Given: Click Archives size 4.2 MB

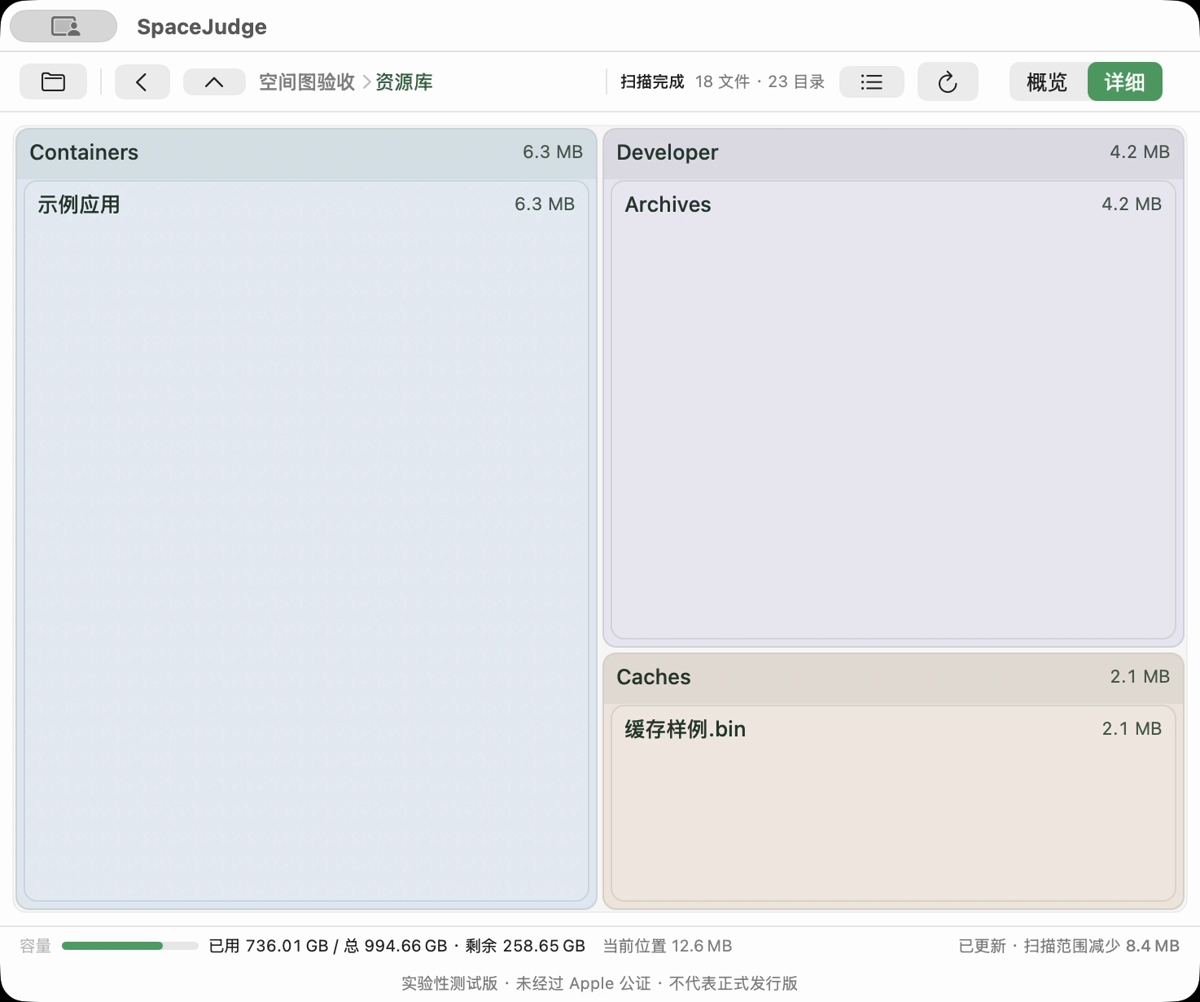Looking at the screenshot, I should (1131, 204).
